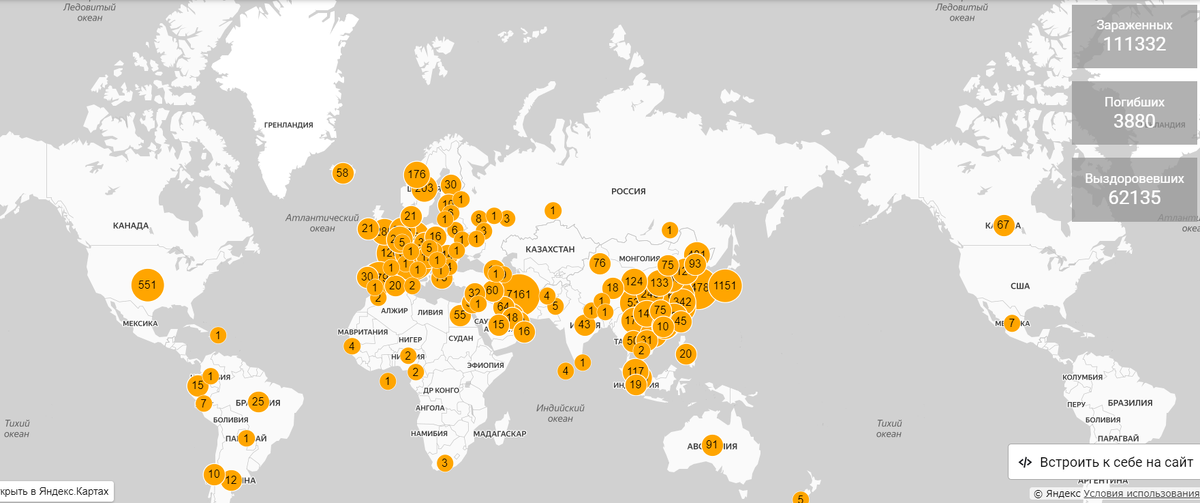This screenshot has width=1200, height=503.
Task: Click the 93 marker near Korea
Action: pos(695,264)
